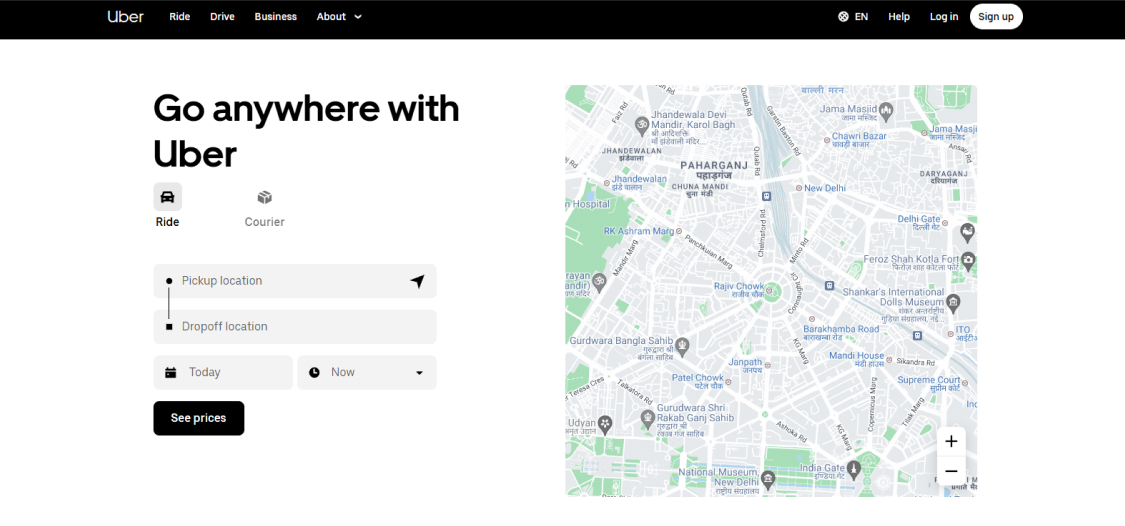Click Supreme Court map label
The image size is (1125, 526).
pyautogui.click(x=928, y=380)
